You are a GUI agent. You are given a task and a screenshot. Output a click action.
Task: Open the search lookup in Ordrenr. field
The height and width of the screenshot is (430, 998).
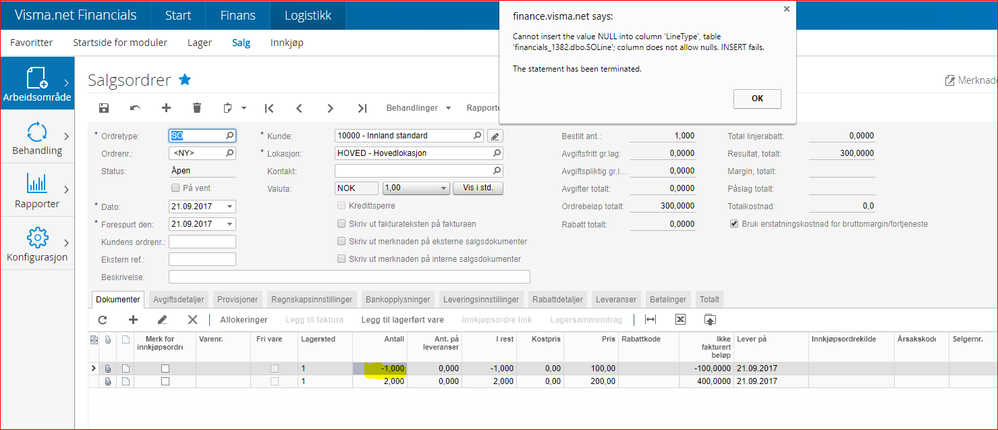pos(230,153)
